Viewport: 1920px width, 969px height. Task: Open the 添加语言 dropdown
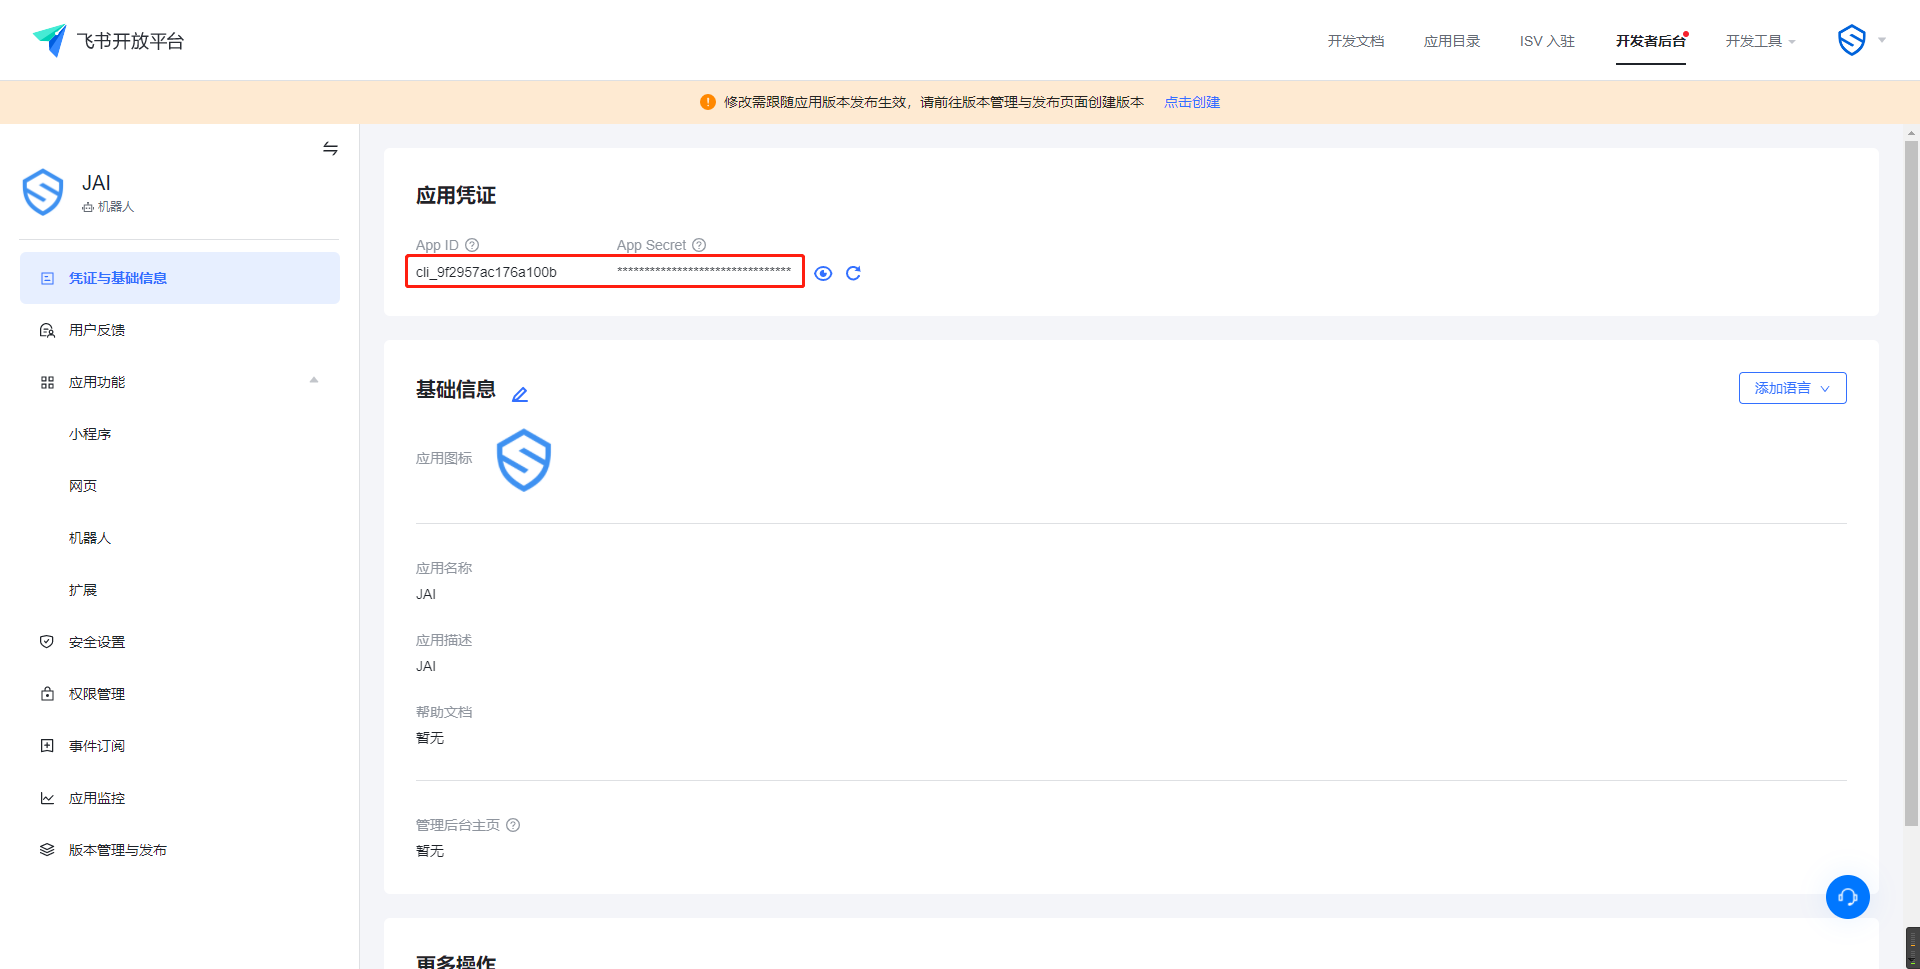point(1792,388)
